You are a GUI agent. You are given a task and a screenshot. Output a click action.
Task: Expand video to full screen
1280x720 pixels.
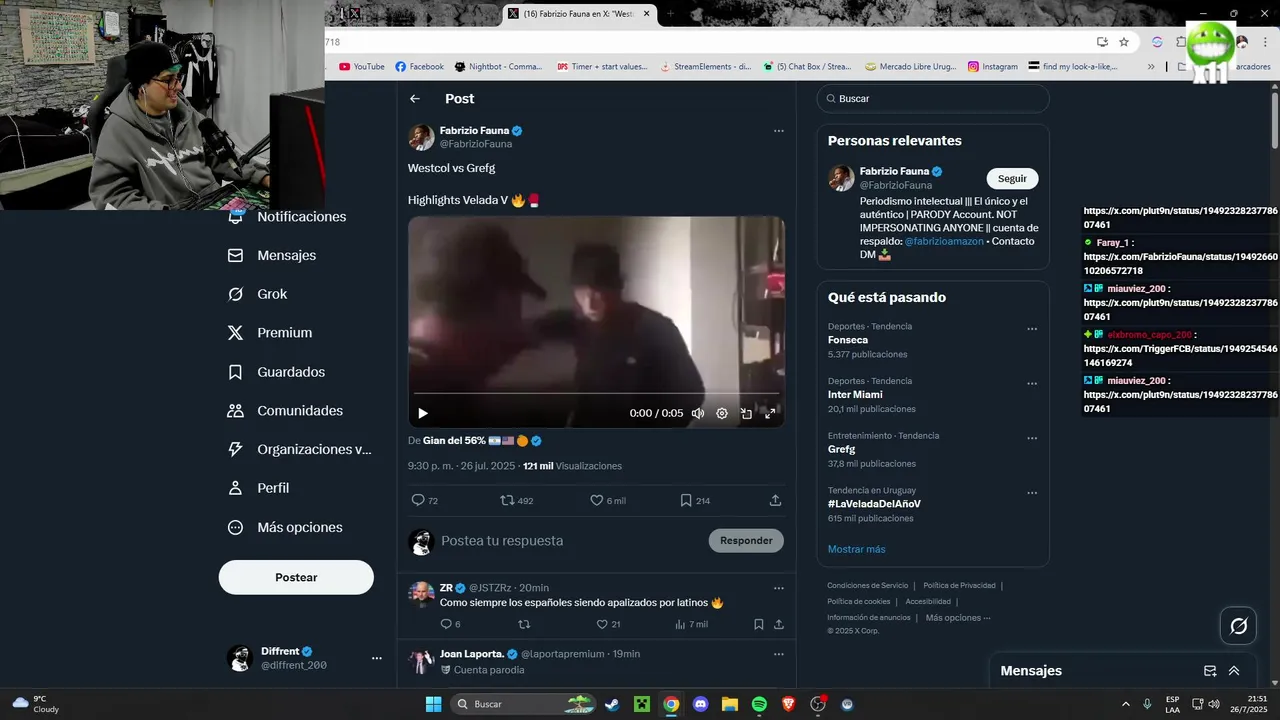770,413
